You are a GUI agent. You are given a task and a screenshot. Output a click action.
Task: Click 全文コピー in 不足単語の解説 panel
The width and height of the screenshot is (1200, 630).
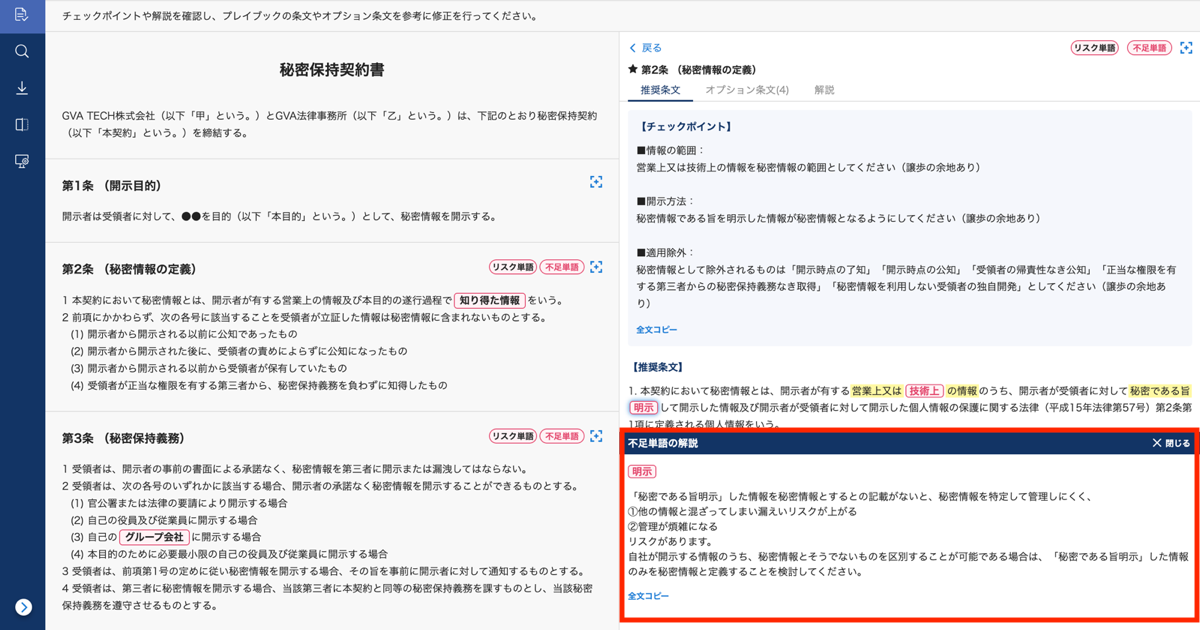(x=649, y=596)
